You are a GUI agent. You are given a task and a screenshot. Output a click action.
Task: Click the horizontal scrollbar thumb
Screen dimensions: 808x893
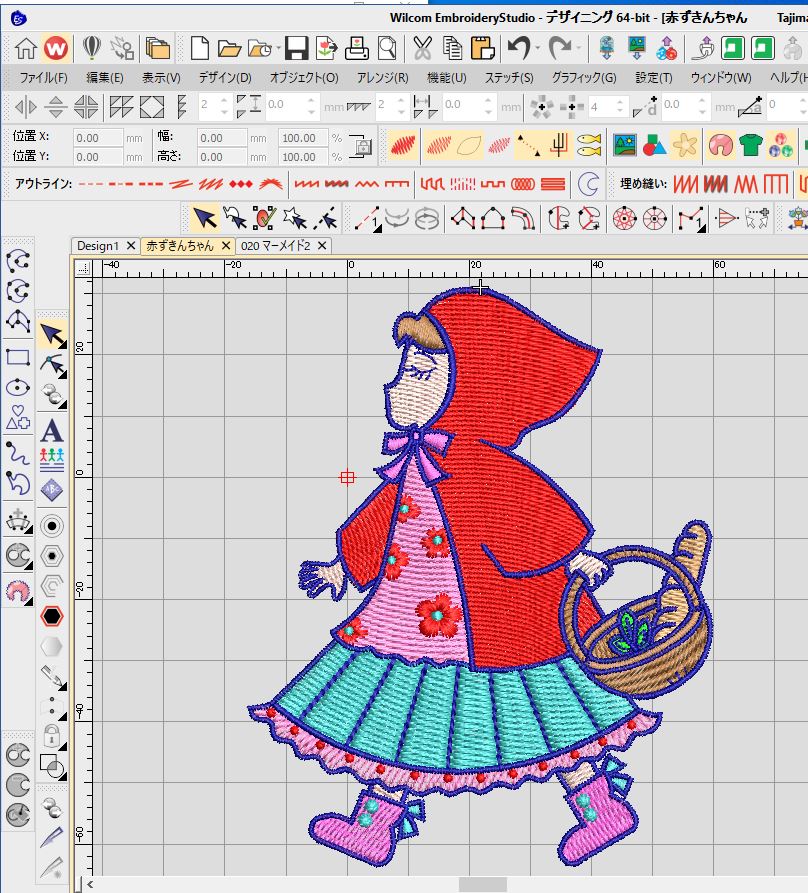(483, 884)
